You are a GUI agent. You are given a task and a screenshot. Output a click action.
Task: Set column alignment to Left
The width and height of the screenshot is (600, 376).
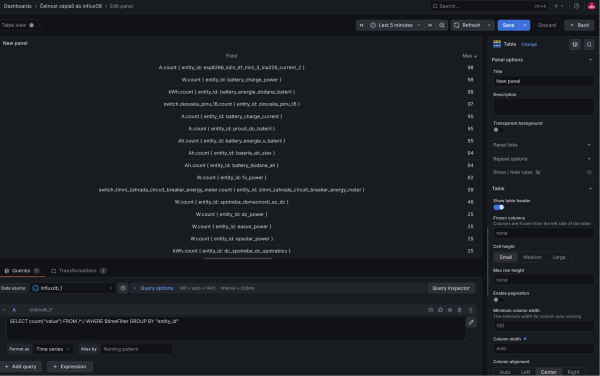tap(525, 372)
